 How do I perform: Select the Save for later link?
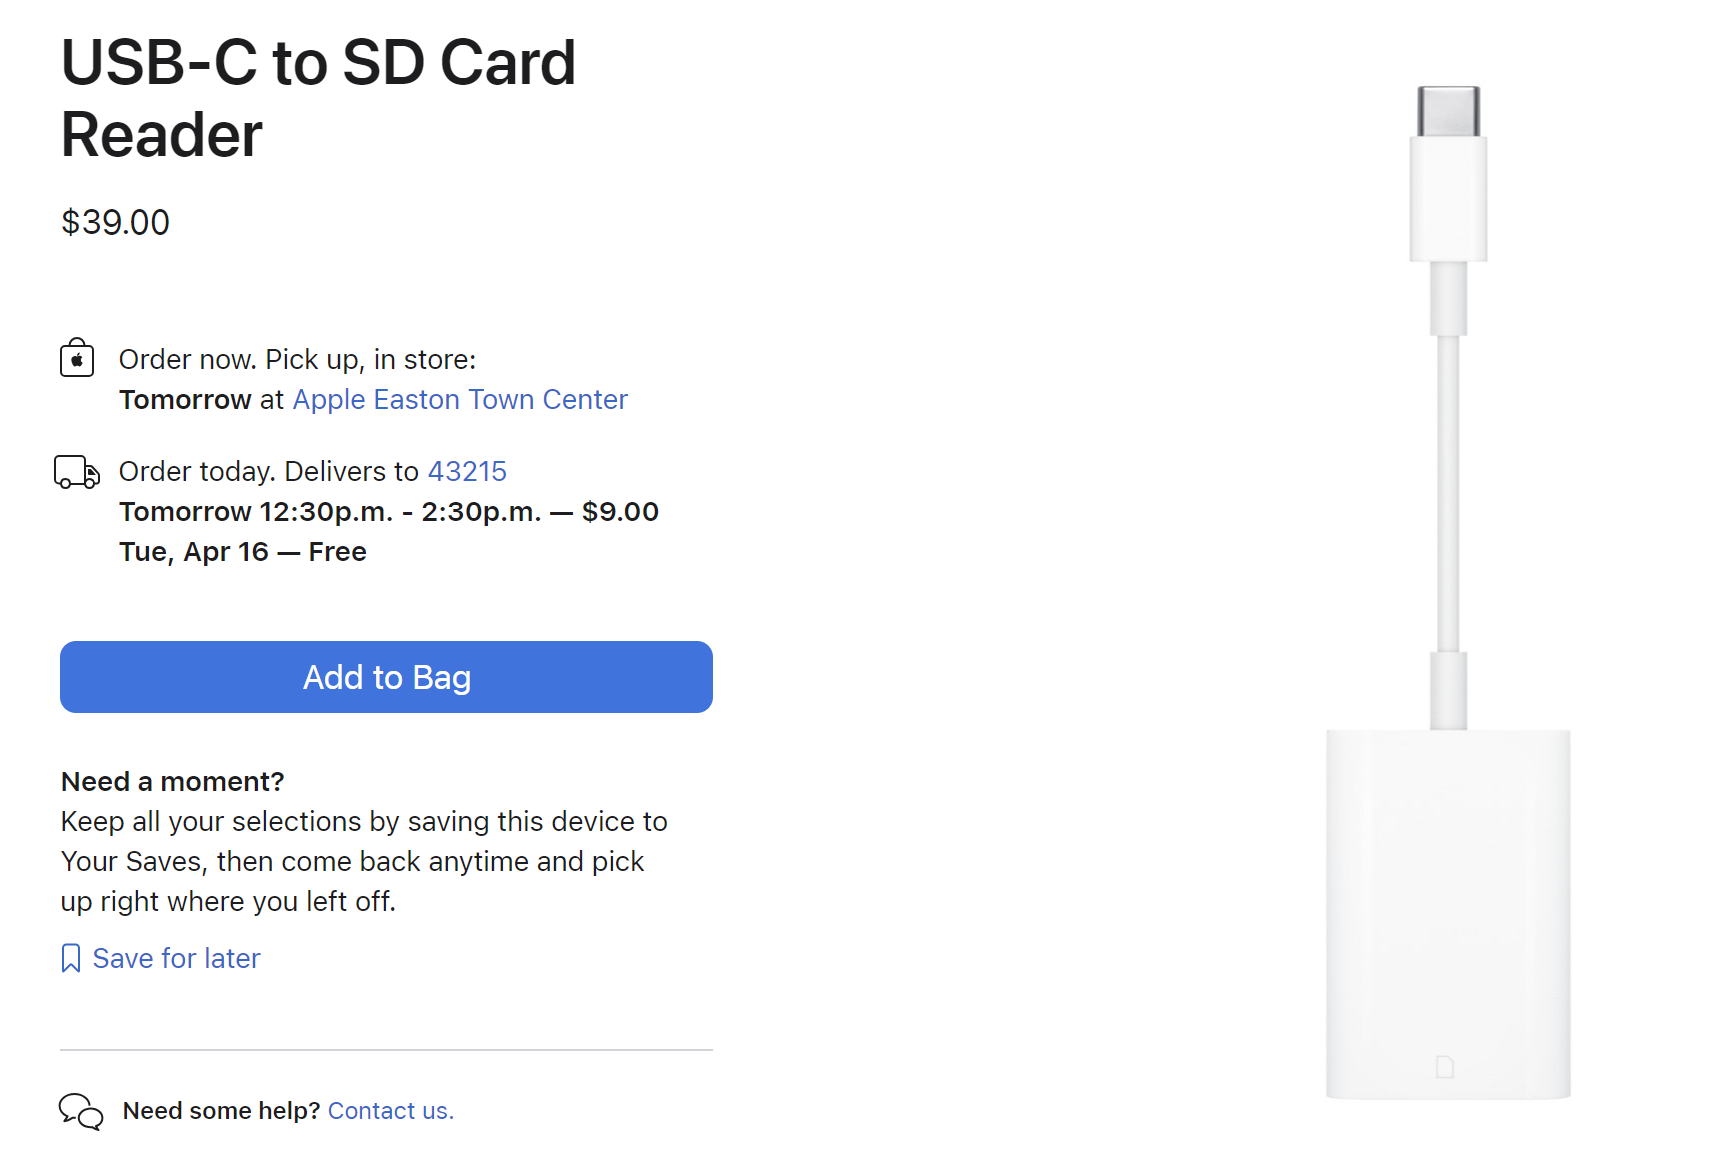tap(176, 958)
